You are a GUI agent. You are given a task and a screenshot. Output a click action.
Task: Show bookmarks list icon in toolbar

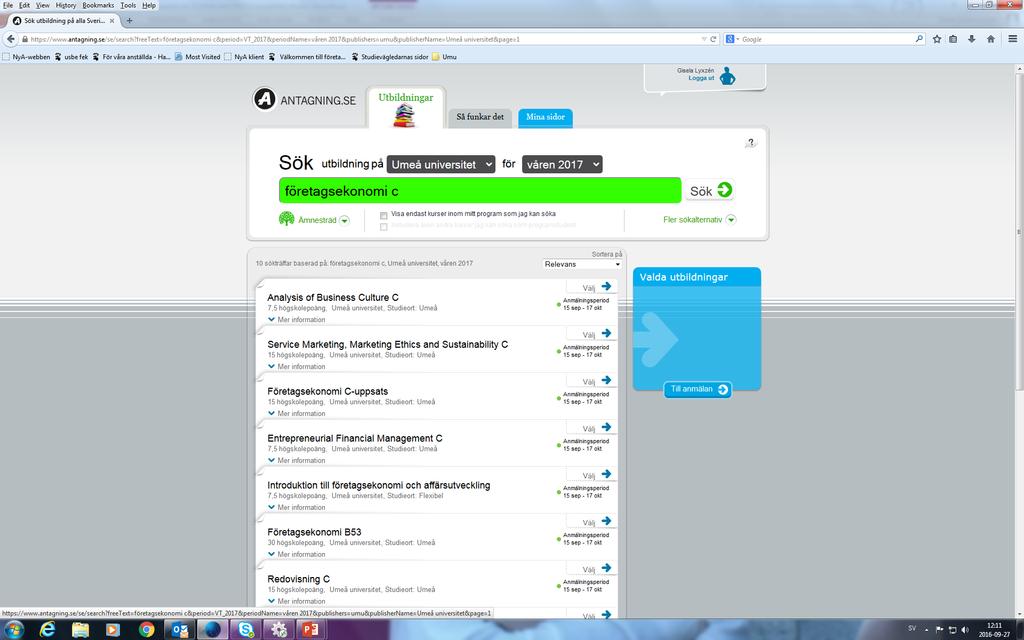coord(953,39)
